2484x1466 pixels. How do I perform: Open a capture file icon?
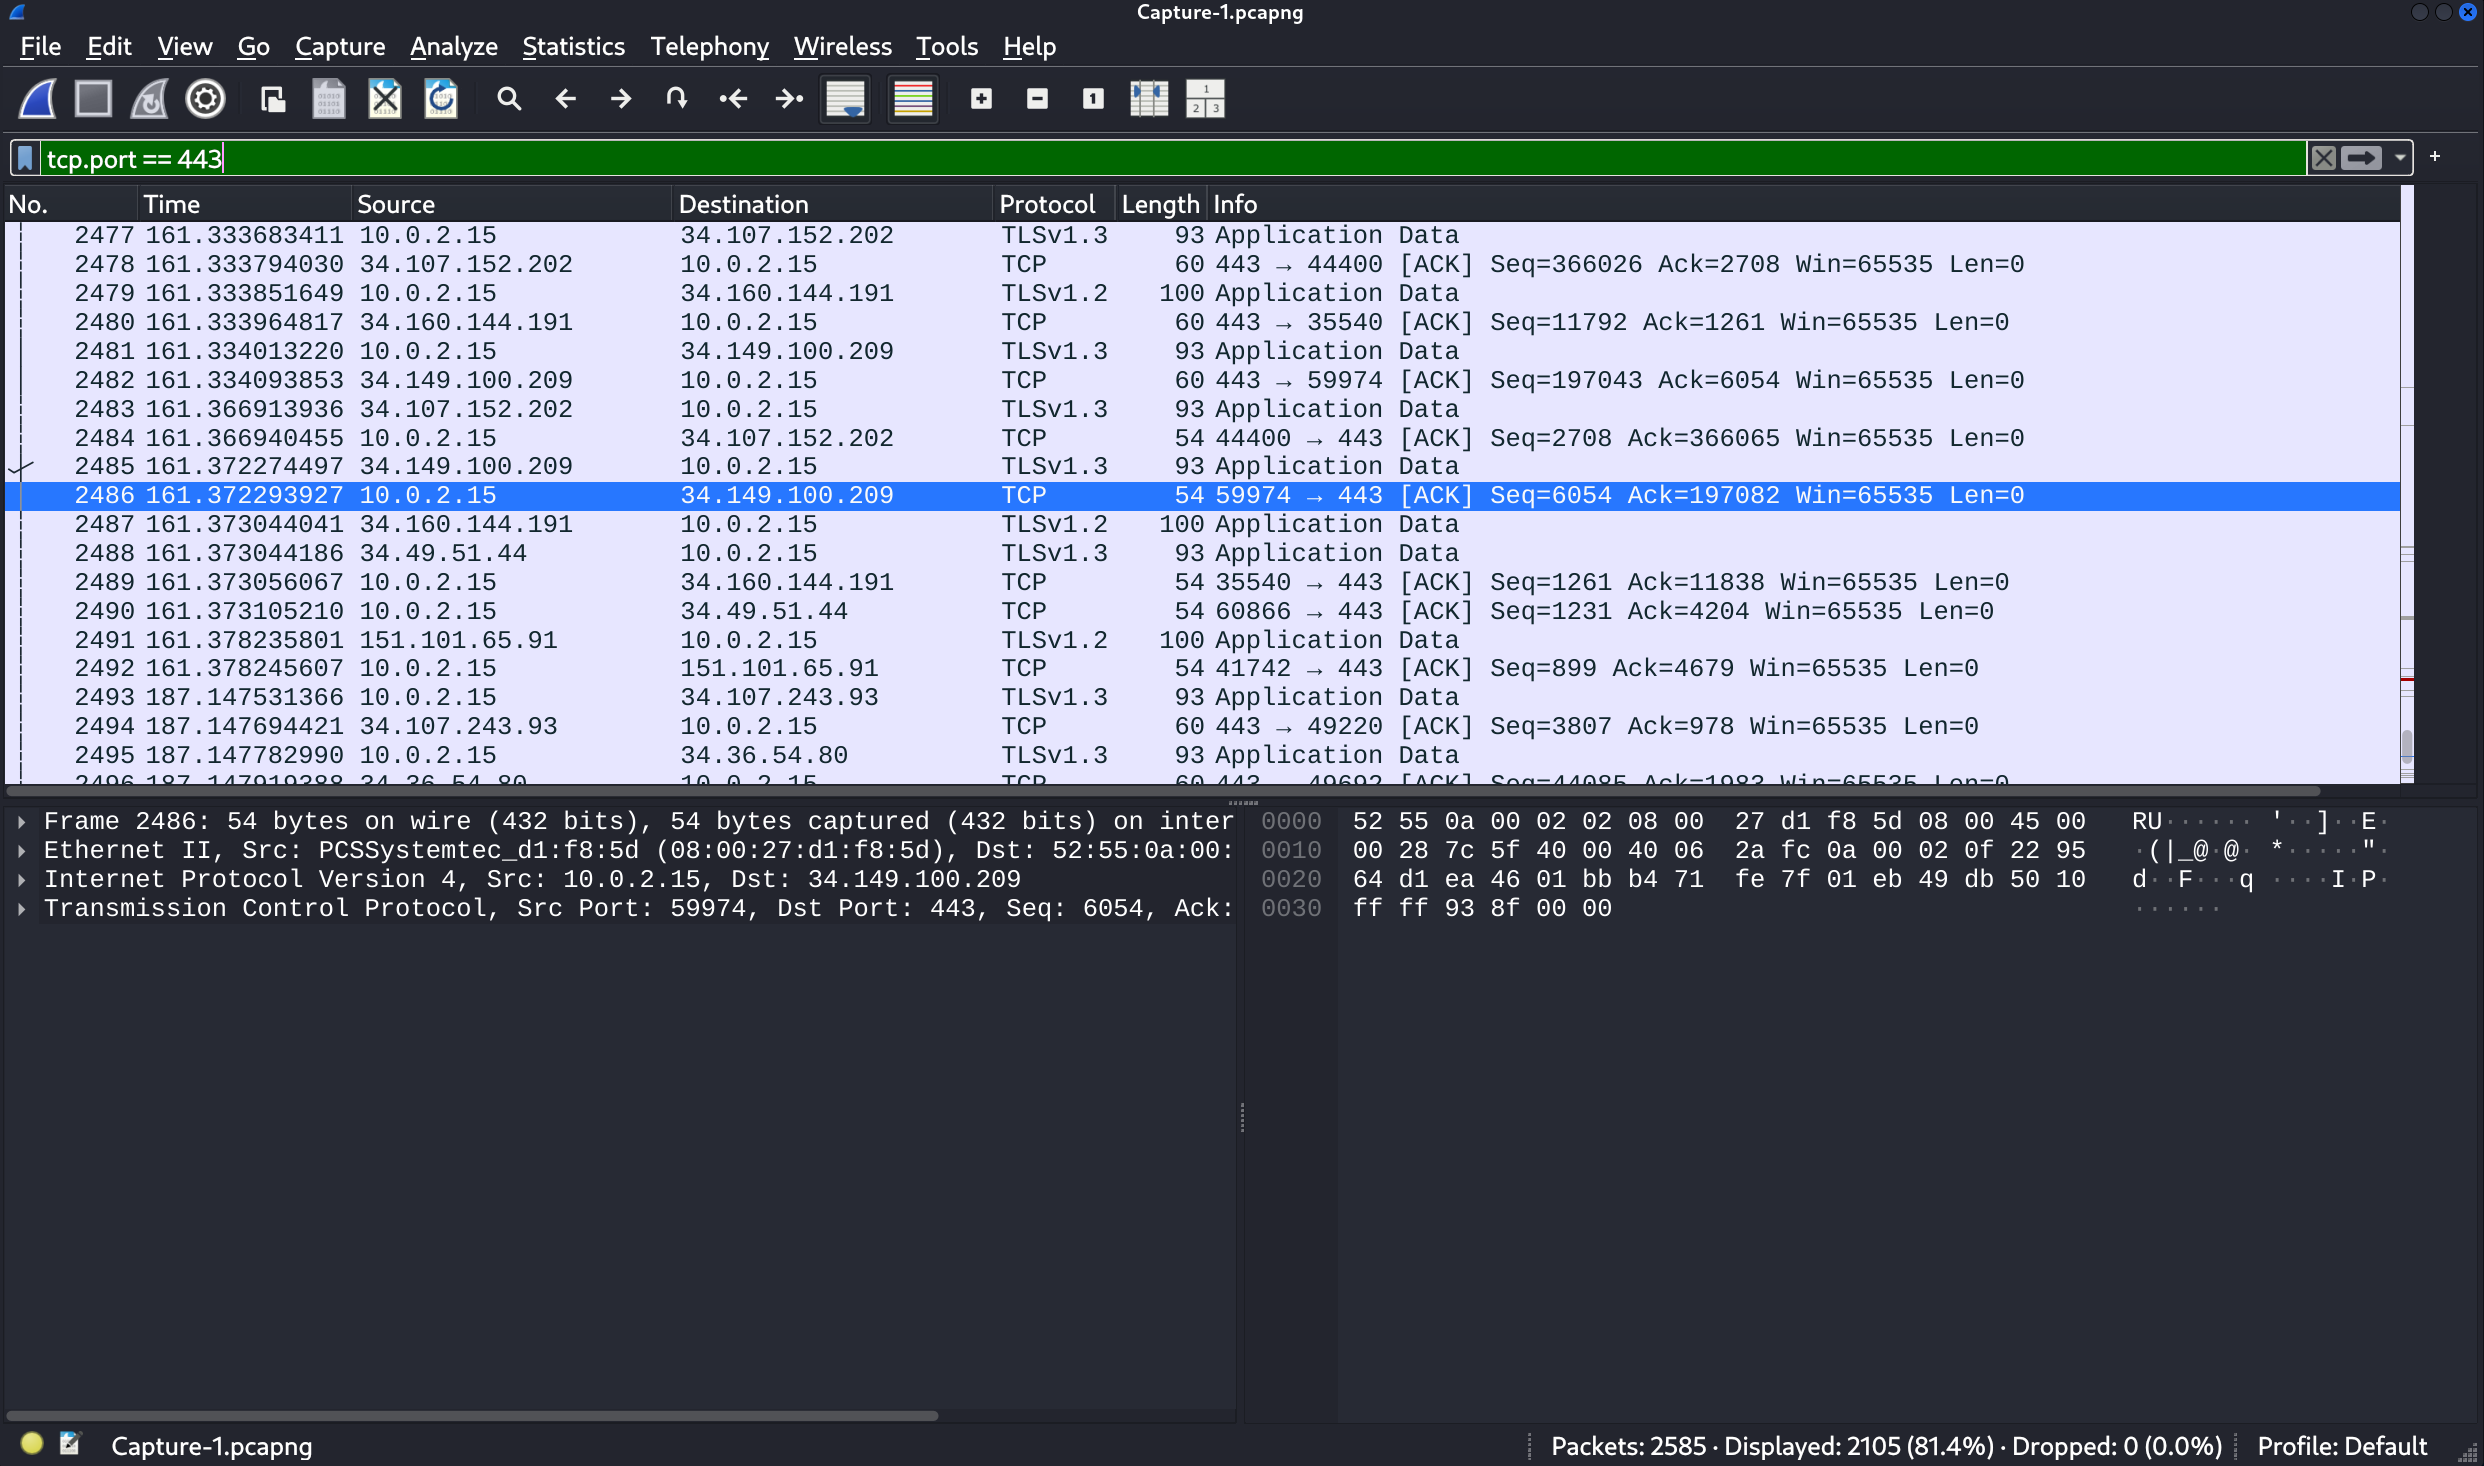click(273, 99)
